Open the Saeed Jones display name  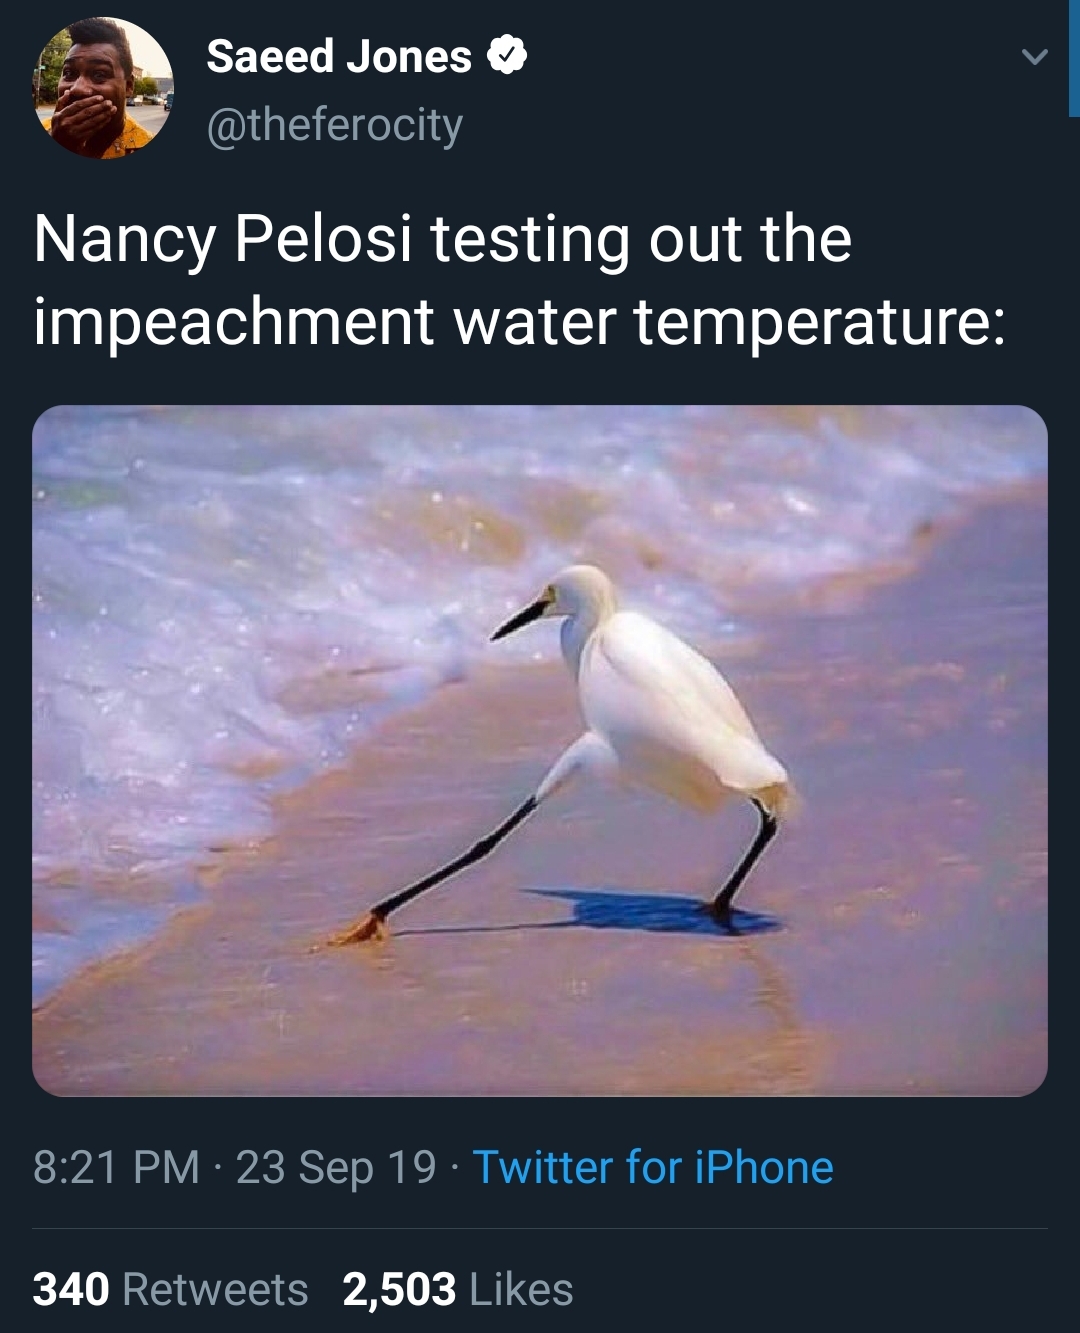(x=338, y=57)
